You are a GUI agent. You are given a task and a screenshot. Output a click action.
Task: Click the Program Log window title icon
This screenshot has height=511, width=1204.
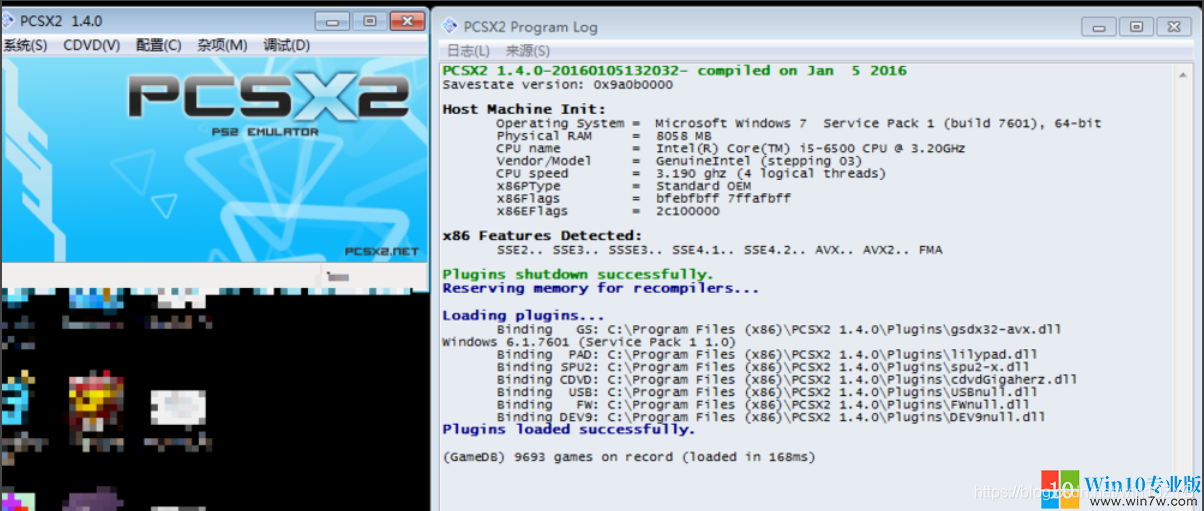point(448,27)
